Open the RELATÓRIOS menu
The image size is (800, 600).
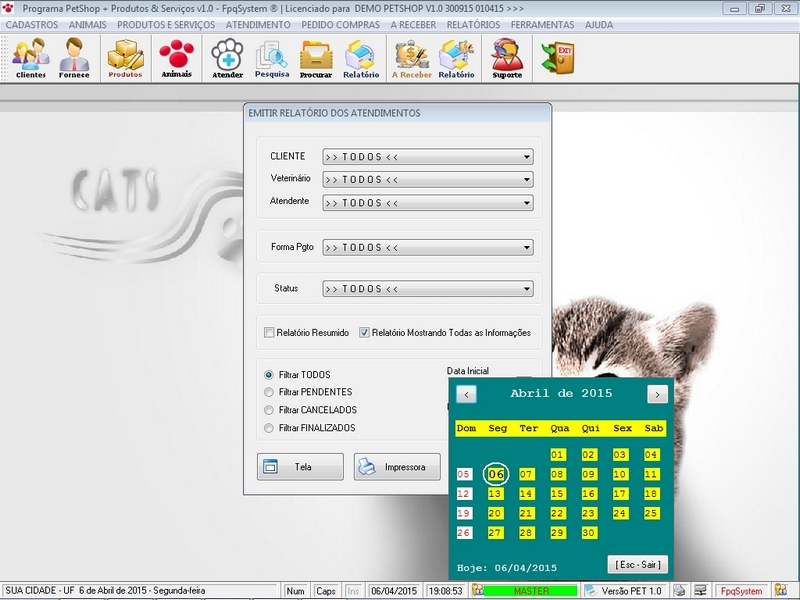click(x=473, y=25)
